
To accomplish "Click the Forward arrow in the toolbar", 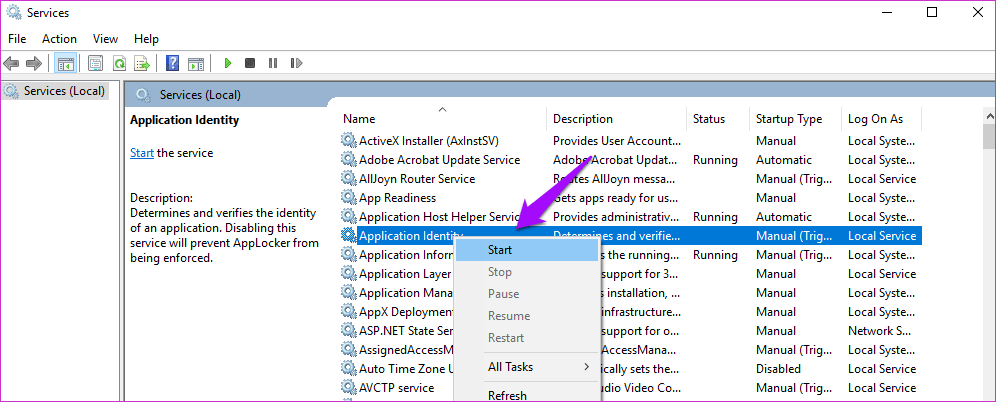I will click(x=34, y=64).
